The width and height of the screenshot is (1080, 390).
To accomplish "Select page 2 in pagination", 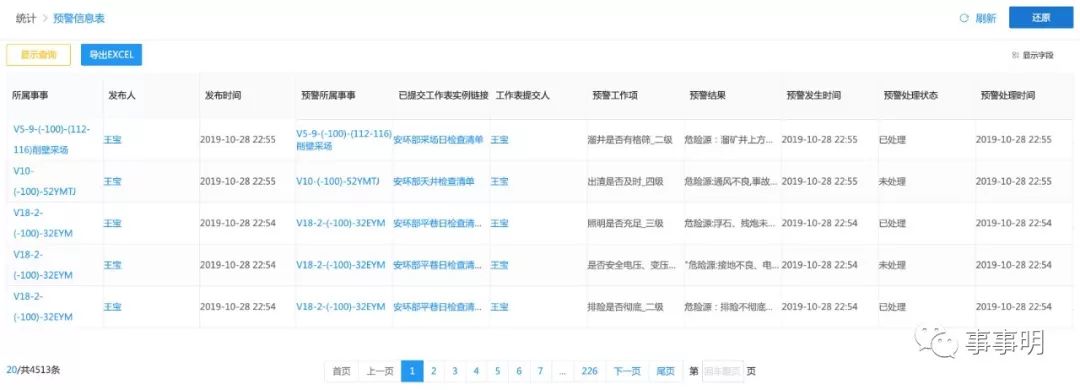I will [x=433, y=371].
